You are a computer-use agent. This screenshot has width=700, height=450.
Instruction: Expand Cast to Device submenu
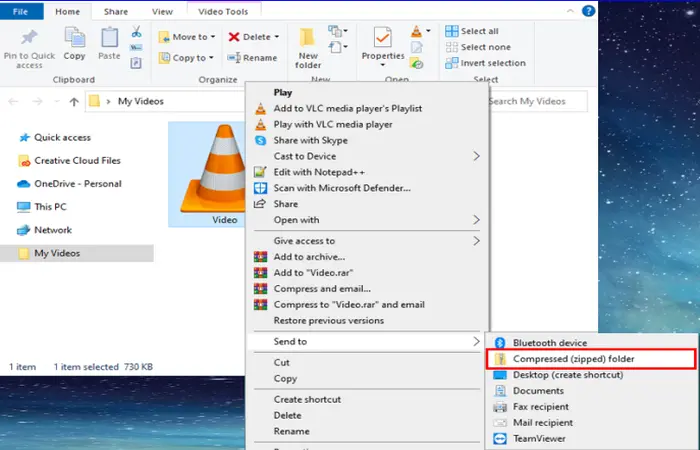[x=367, y=156]
